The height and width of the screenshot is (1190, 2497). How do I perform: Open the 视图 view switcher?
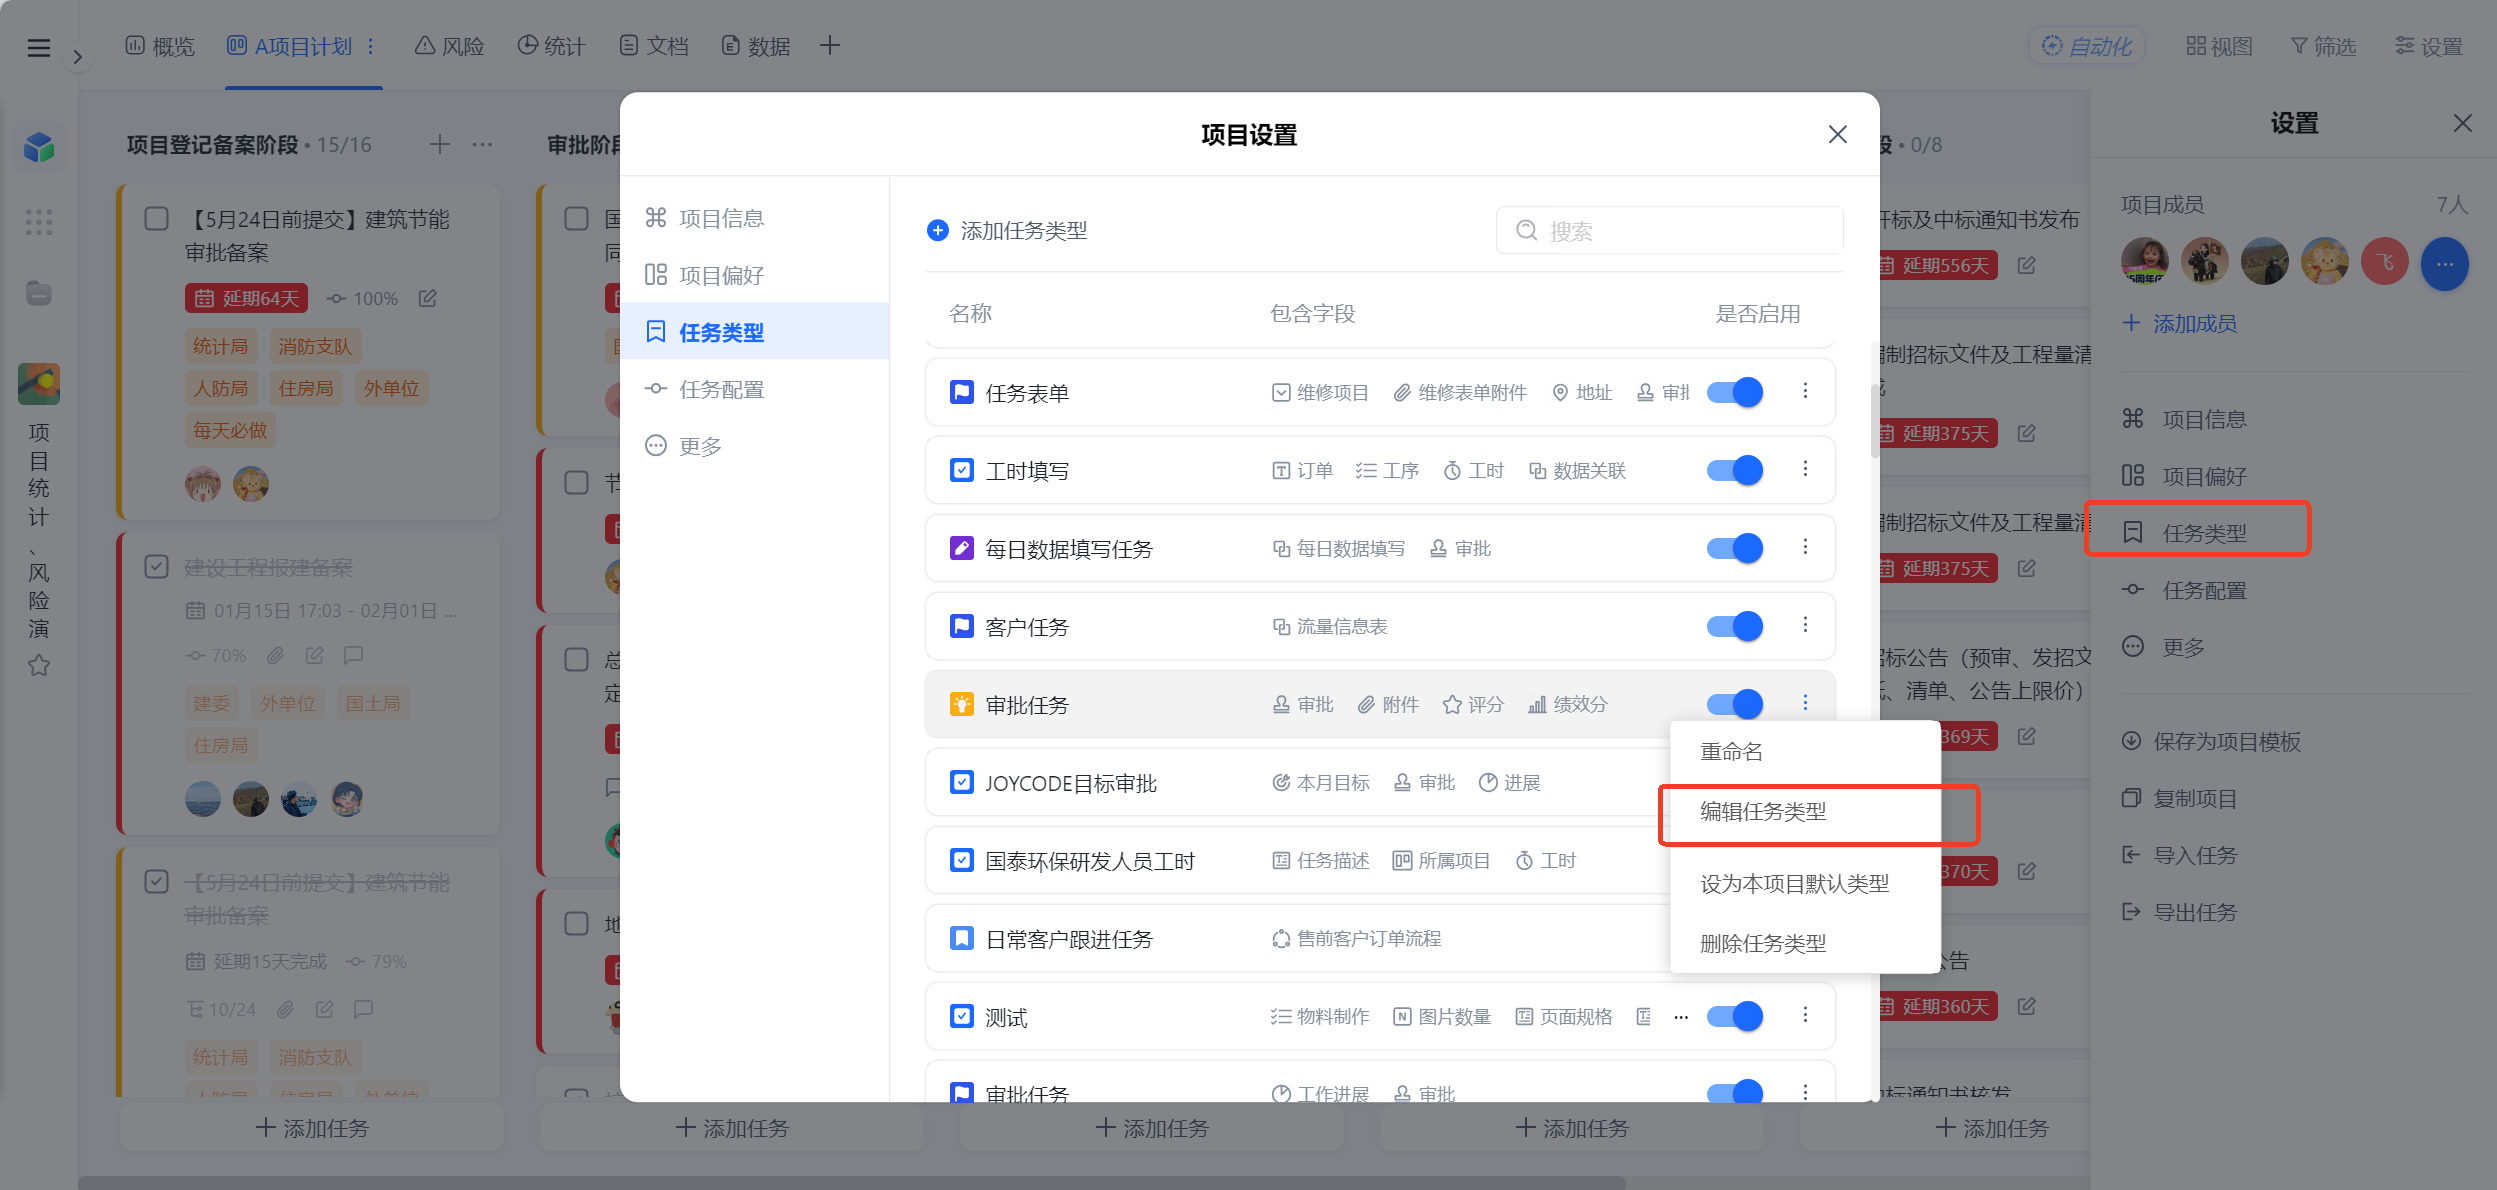coord(2219,46)
